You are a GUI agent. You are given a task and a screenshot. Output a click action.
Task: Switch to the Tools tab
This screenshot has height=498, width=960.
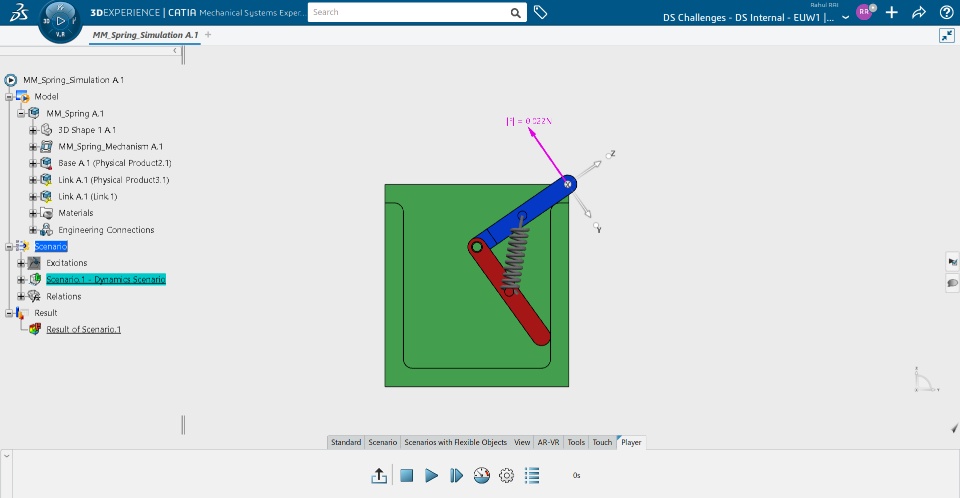[576, 442]
